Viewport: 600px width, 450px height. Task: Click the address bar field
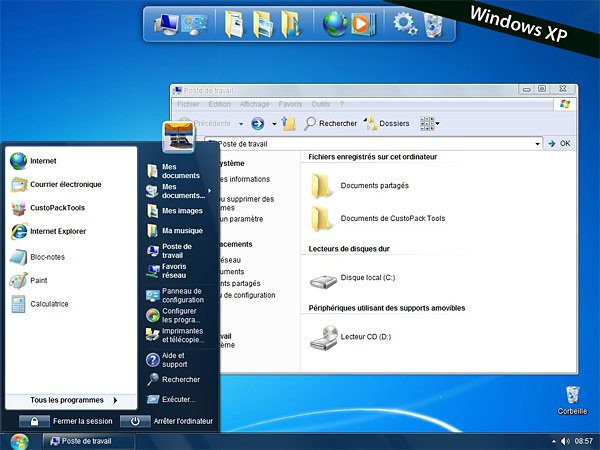[373, 144]
